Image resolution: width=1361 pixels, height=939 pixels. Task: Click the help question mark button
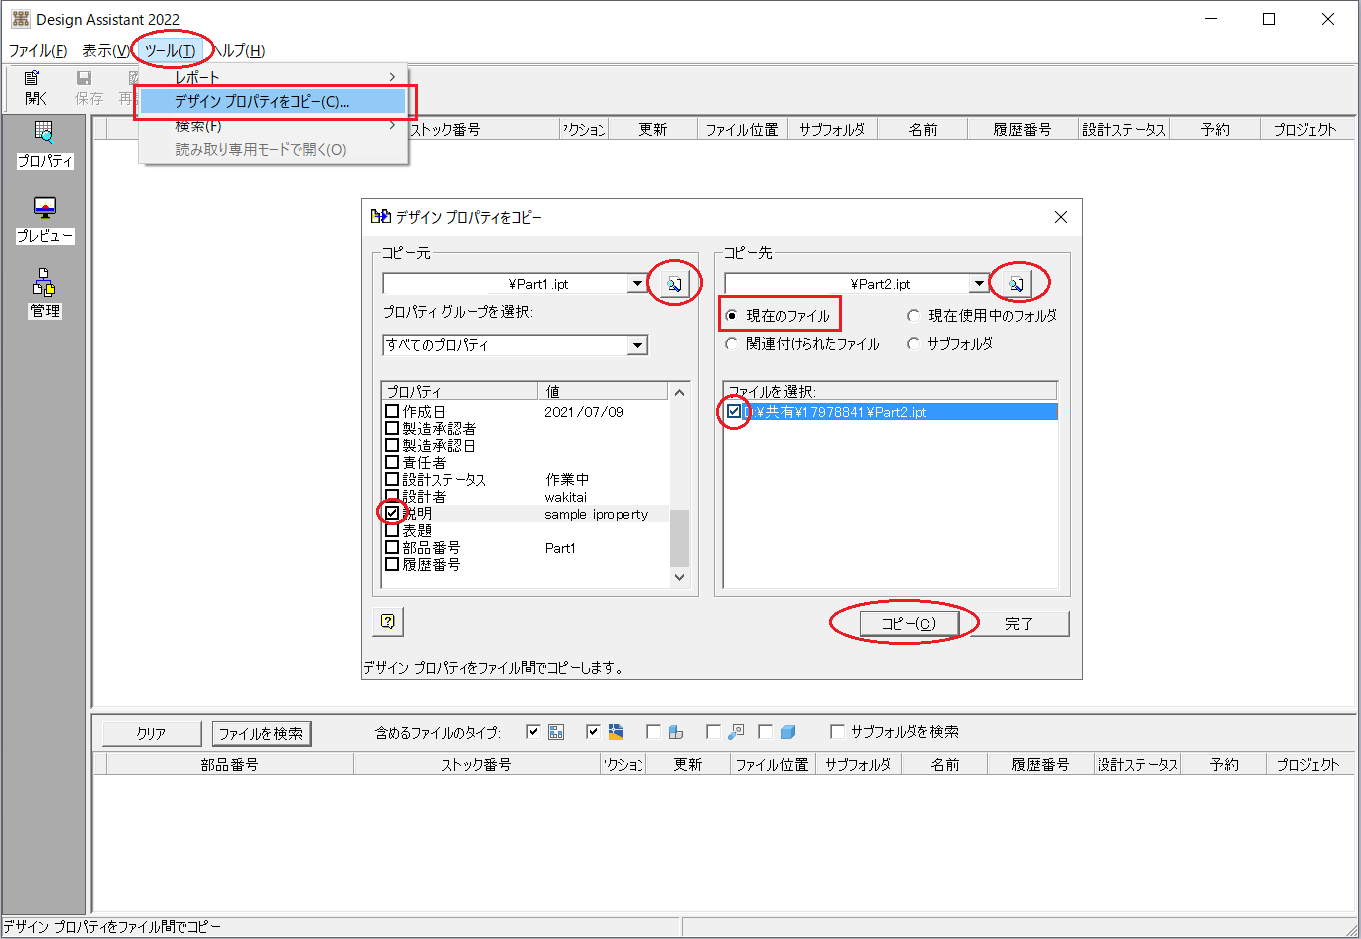coord(388,621)
